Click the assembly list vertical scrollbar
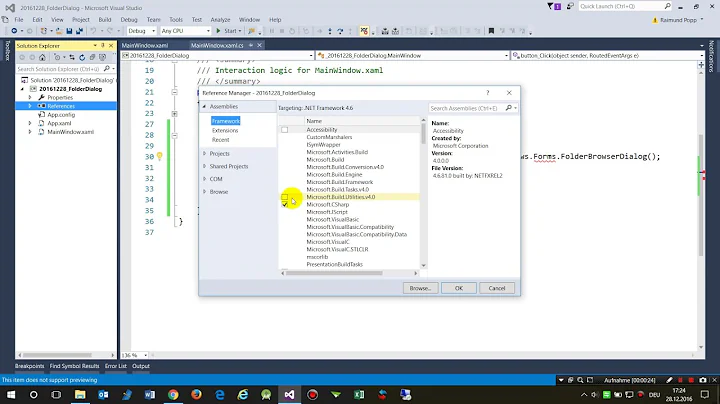This screenshot has height=404, width=720. (423, 133)
